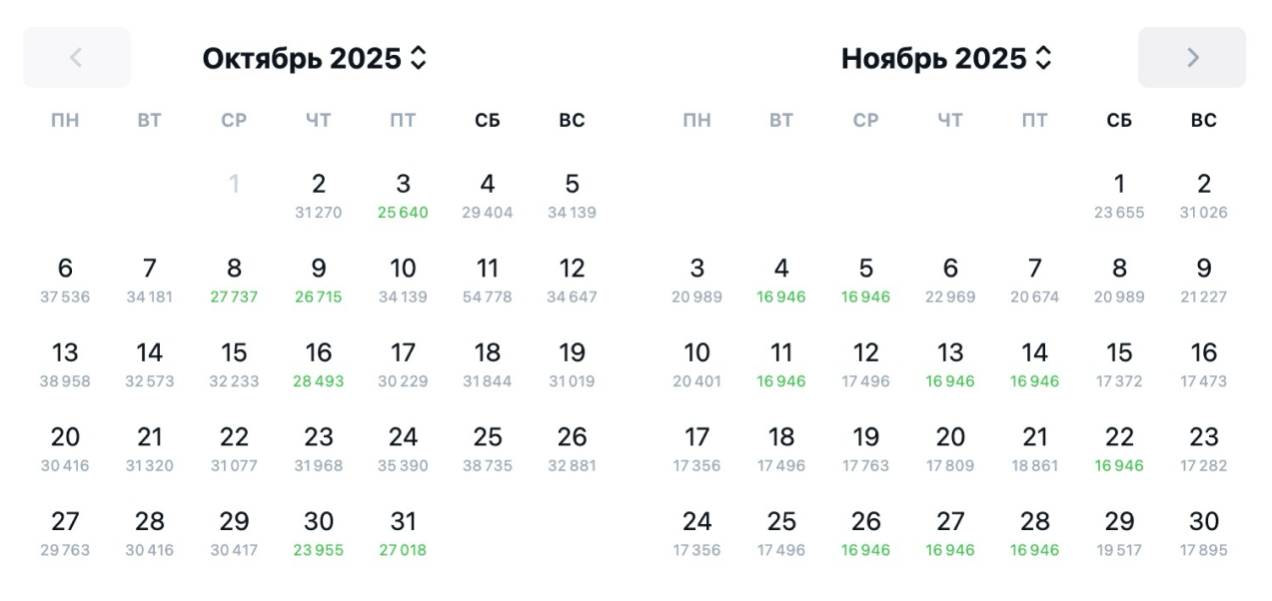
Task: Select November 1 priced 23 655
Action: [x=1119, y=195]
